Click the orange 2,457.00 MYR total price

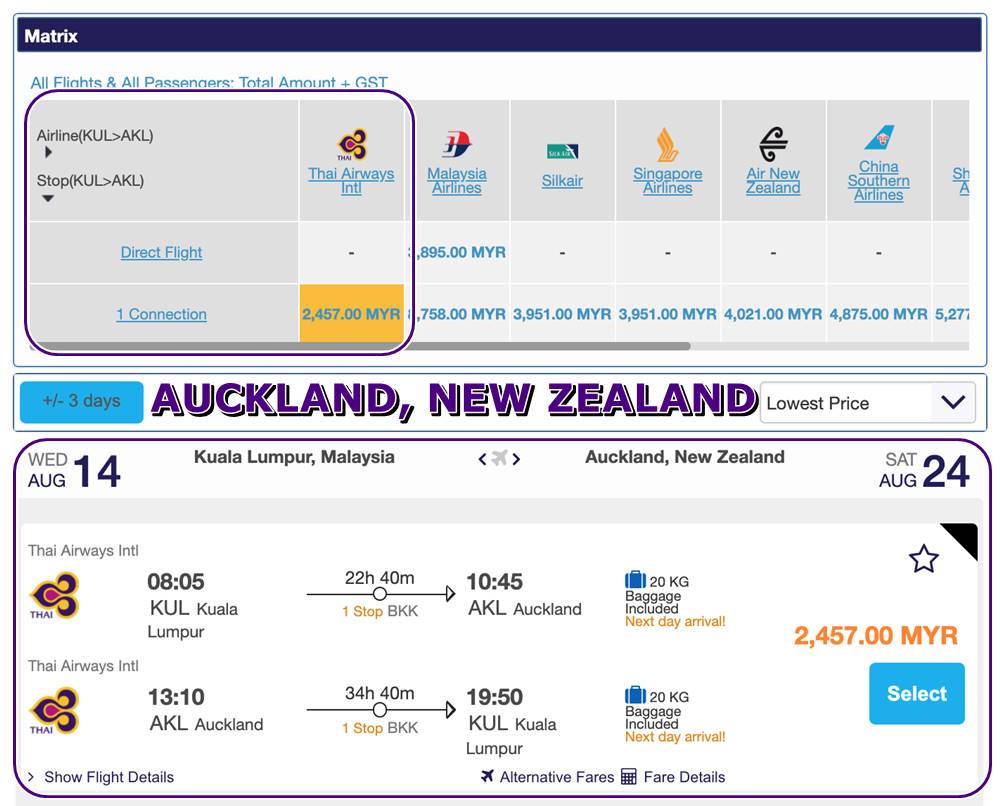pyautogui.click(x=876, y=635)
